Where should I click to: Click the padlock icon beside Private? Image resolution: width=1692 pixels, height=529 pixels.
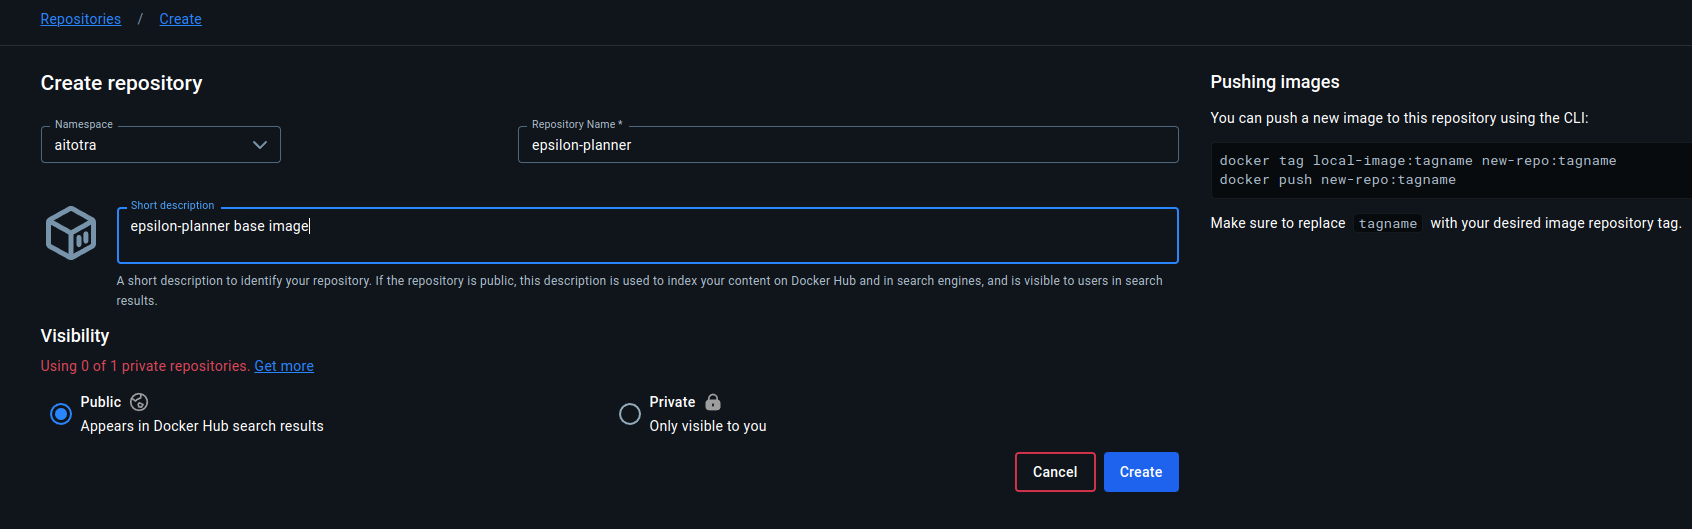[713, 402]
